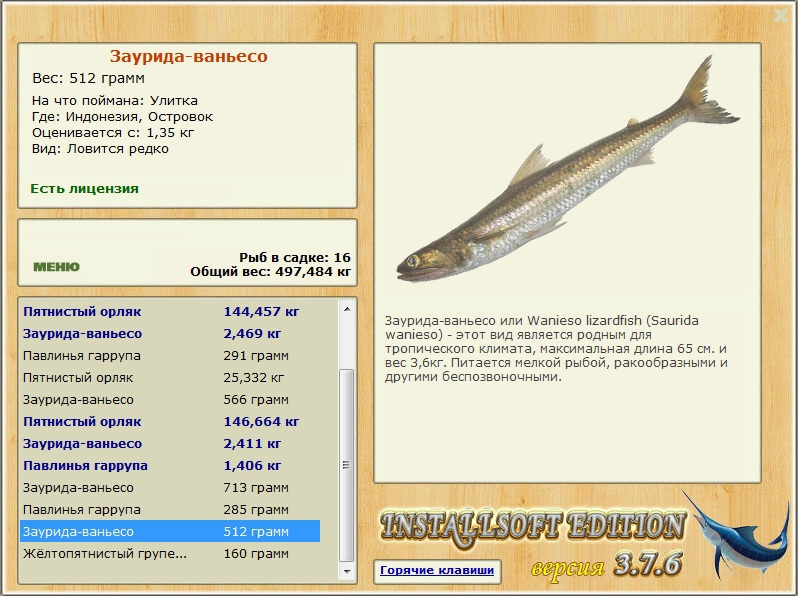Screen dimensions: 798x596
Task: Select Заурида-ваньесо 2,411 кг row
Action: click(x=170, y=443)
